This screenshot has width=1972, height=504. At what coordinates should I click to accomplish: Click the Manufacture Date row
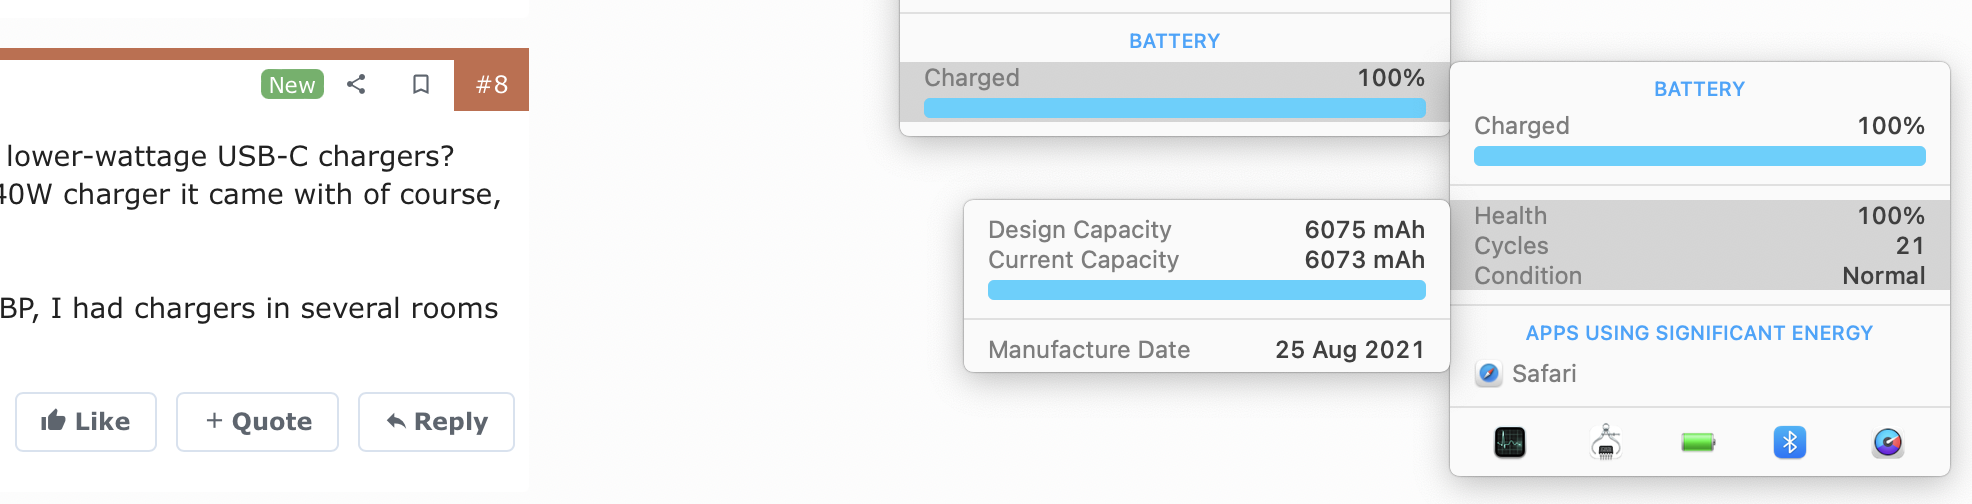coord(1206,350)
